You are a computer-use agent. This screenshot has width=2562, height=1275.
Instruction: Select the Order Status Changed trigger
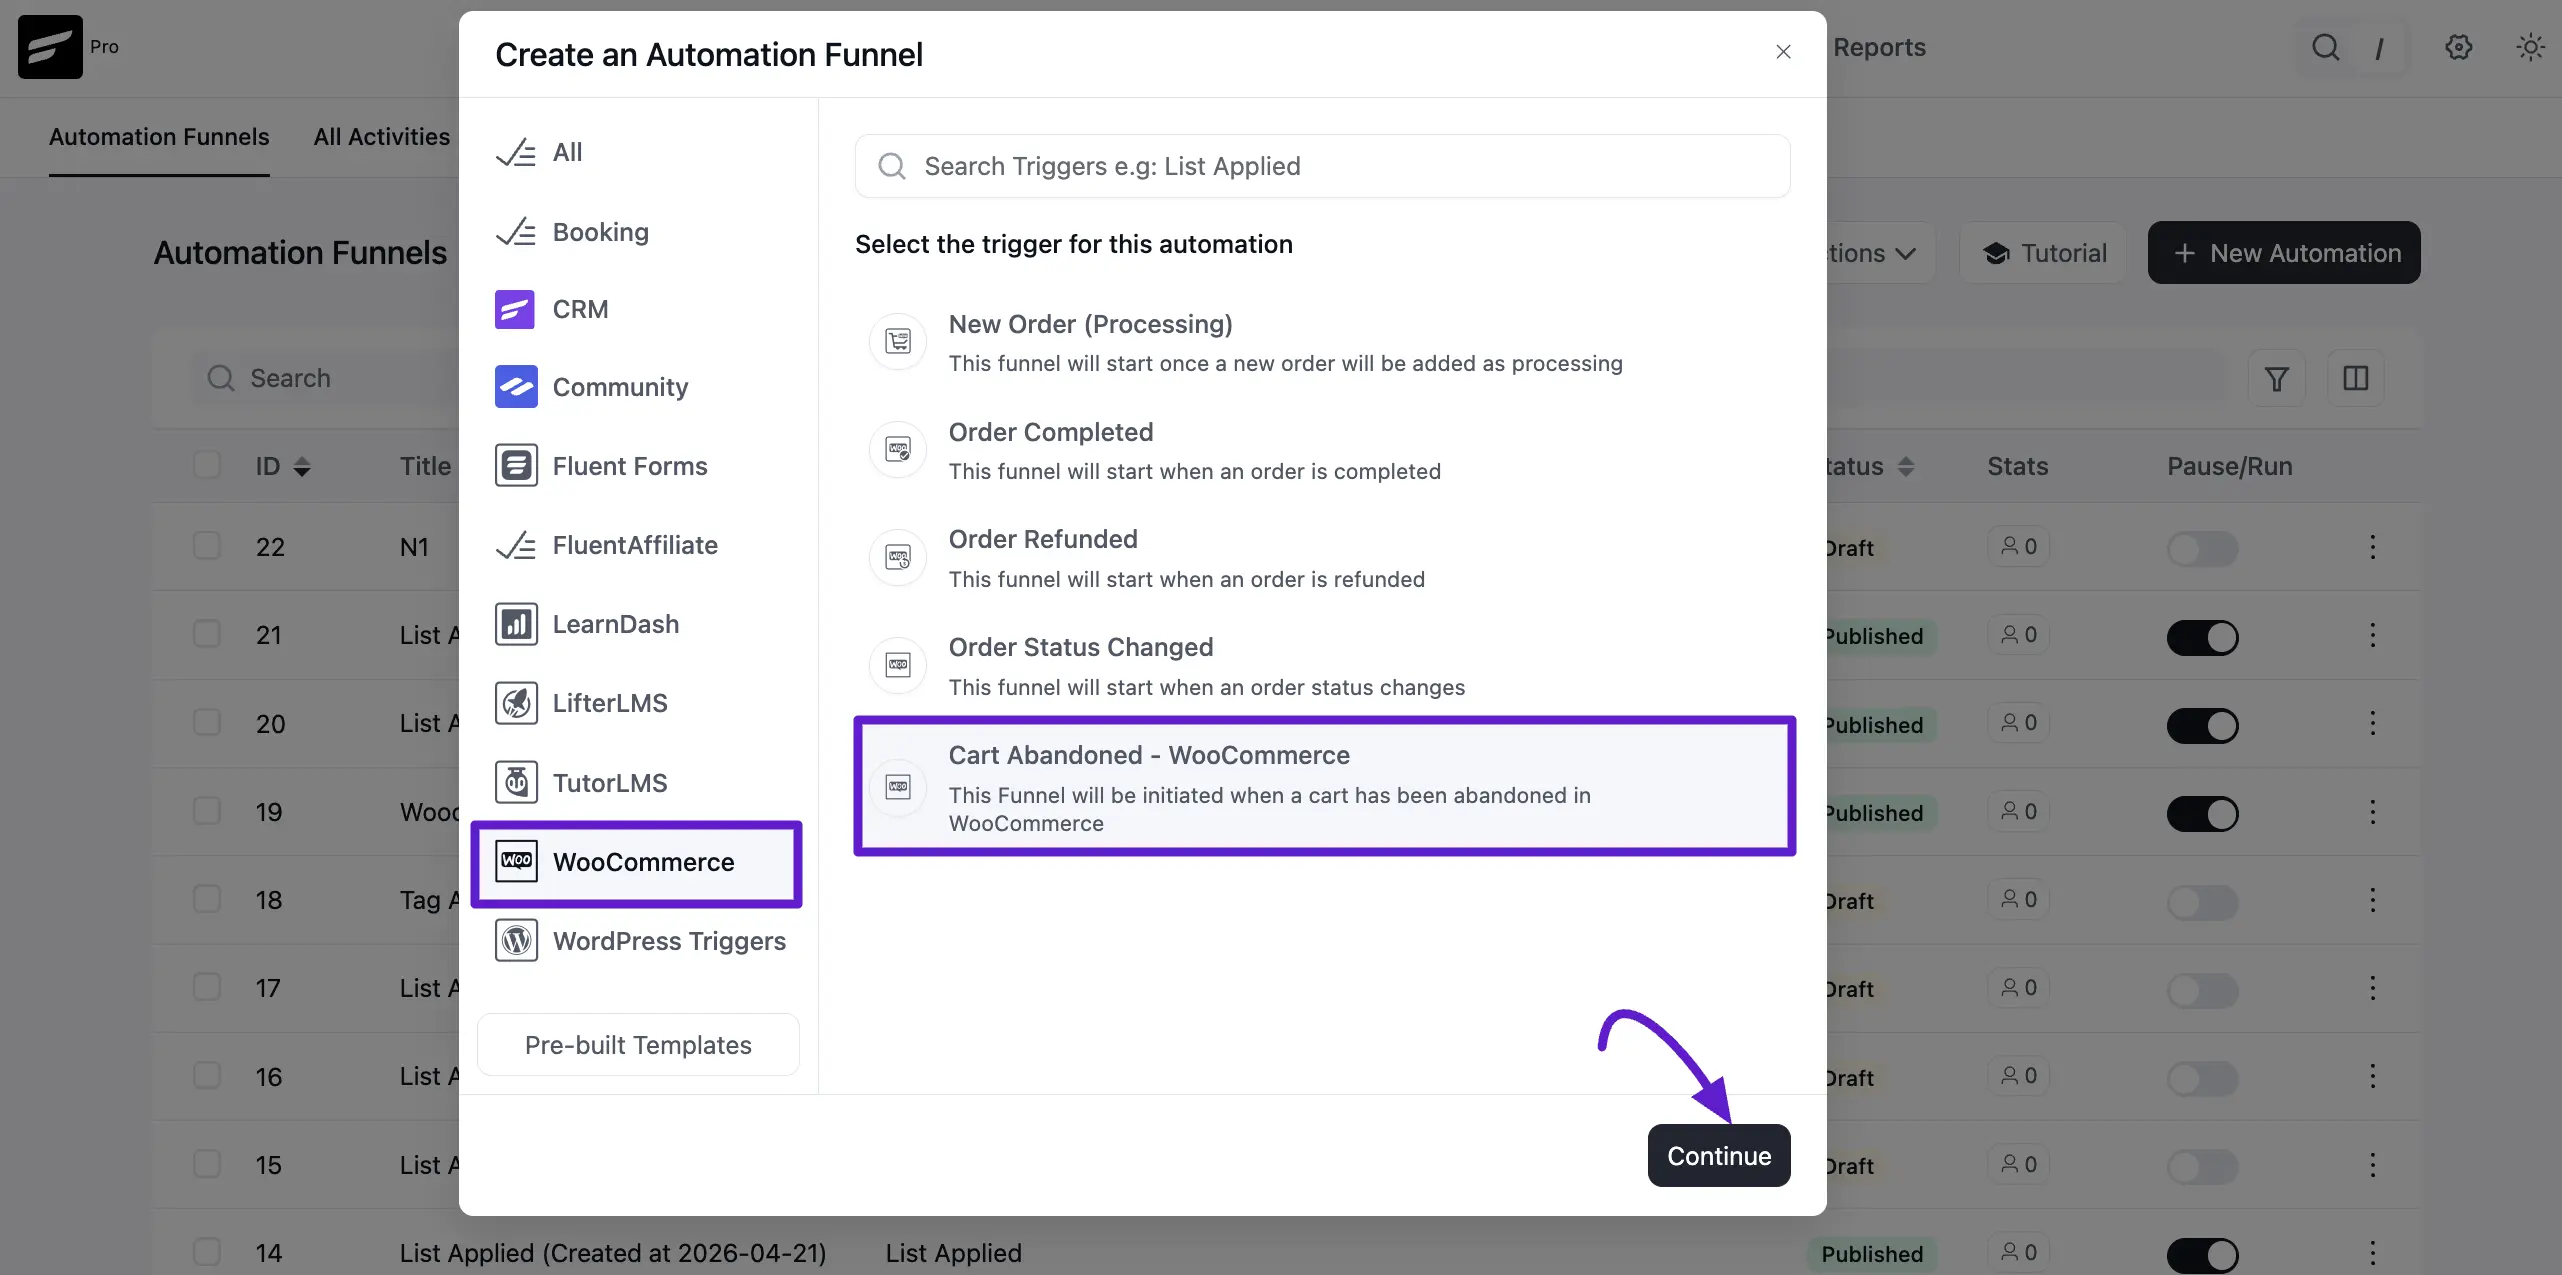[x=1322, y=667]
